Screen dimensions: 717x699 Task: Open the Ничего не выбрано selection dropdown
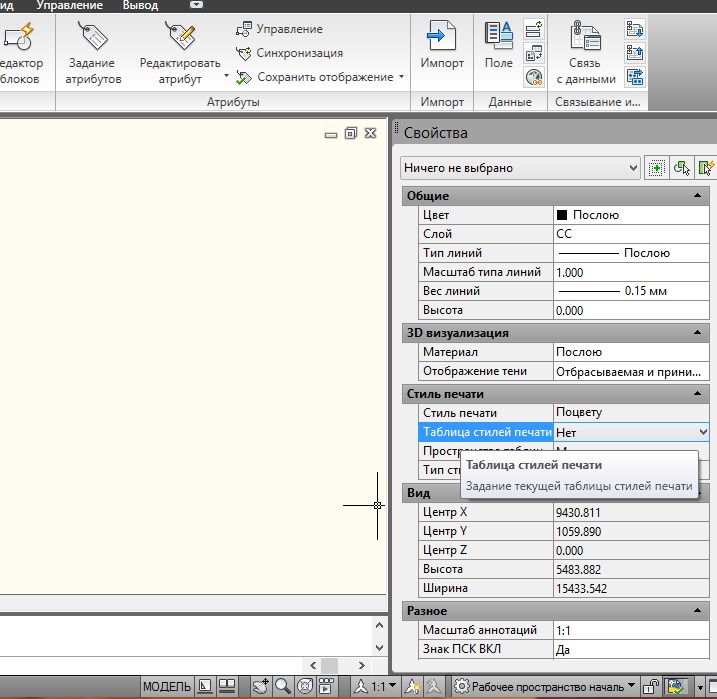click(x=520, y=168)
